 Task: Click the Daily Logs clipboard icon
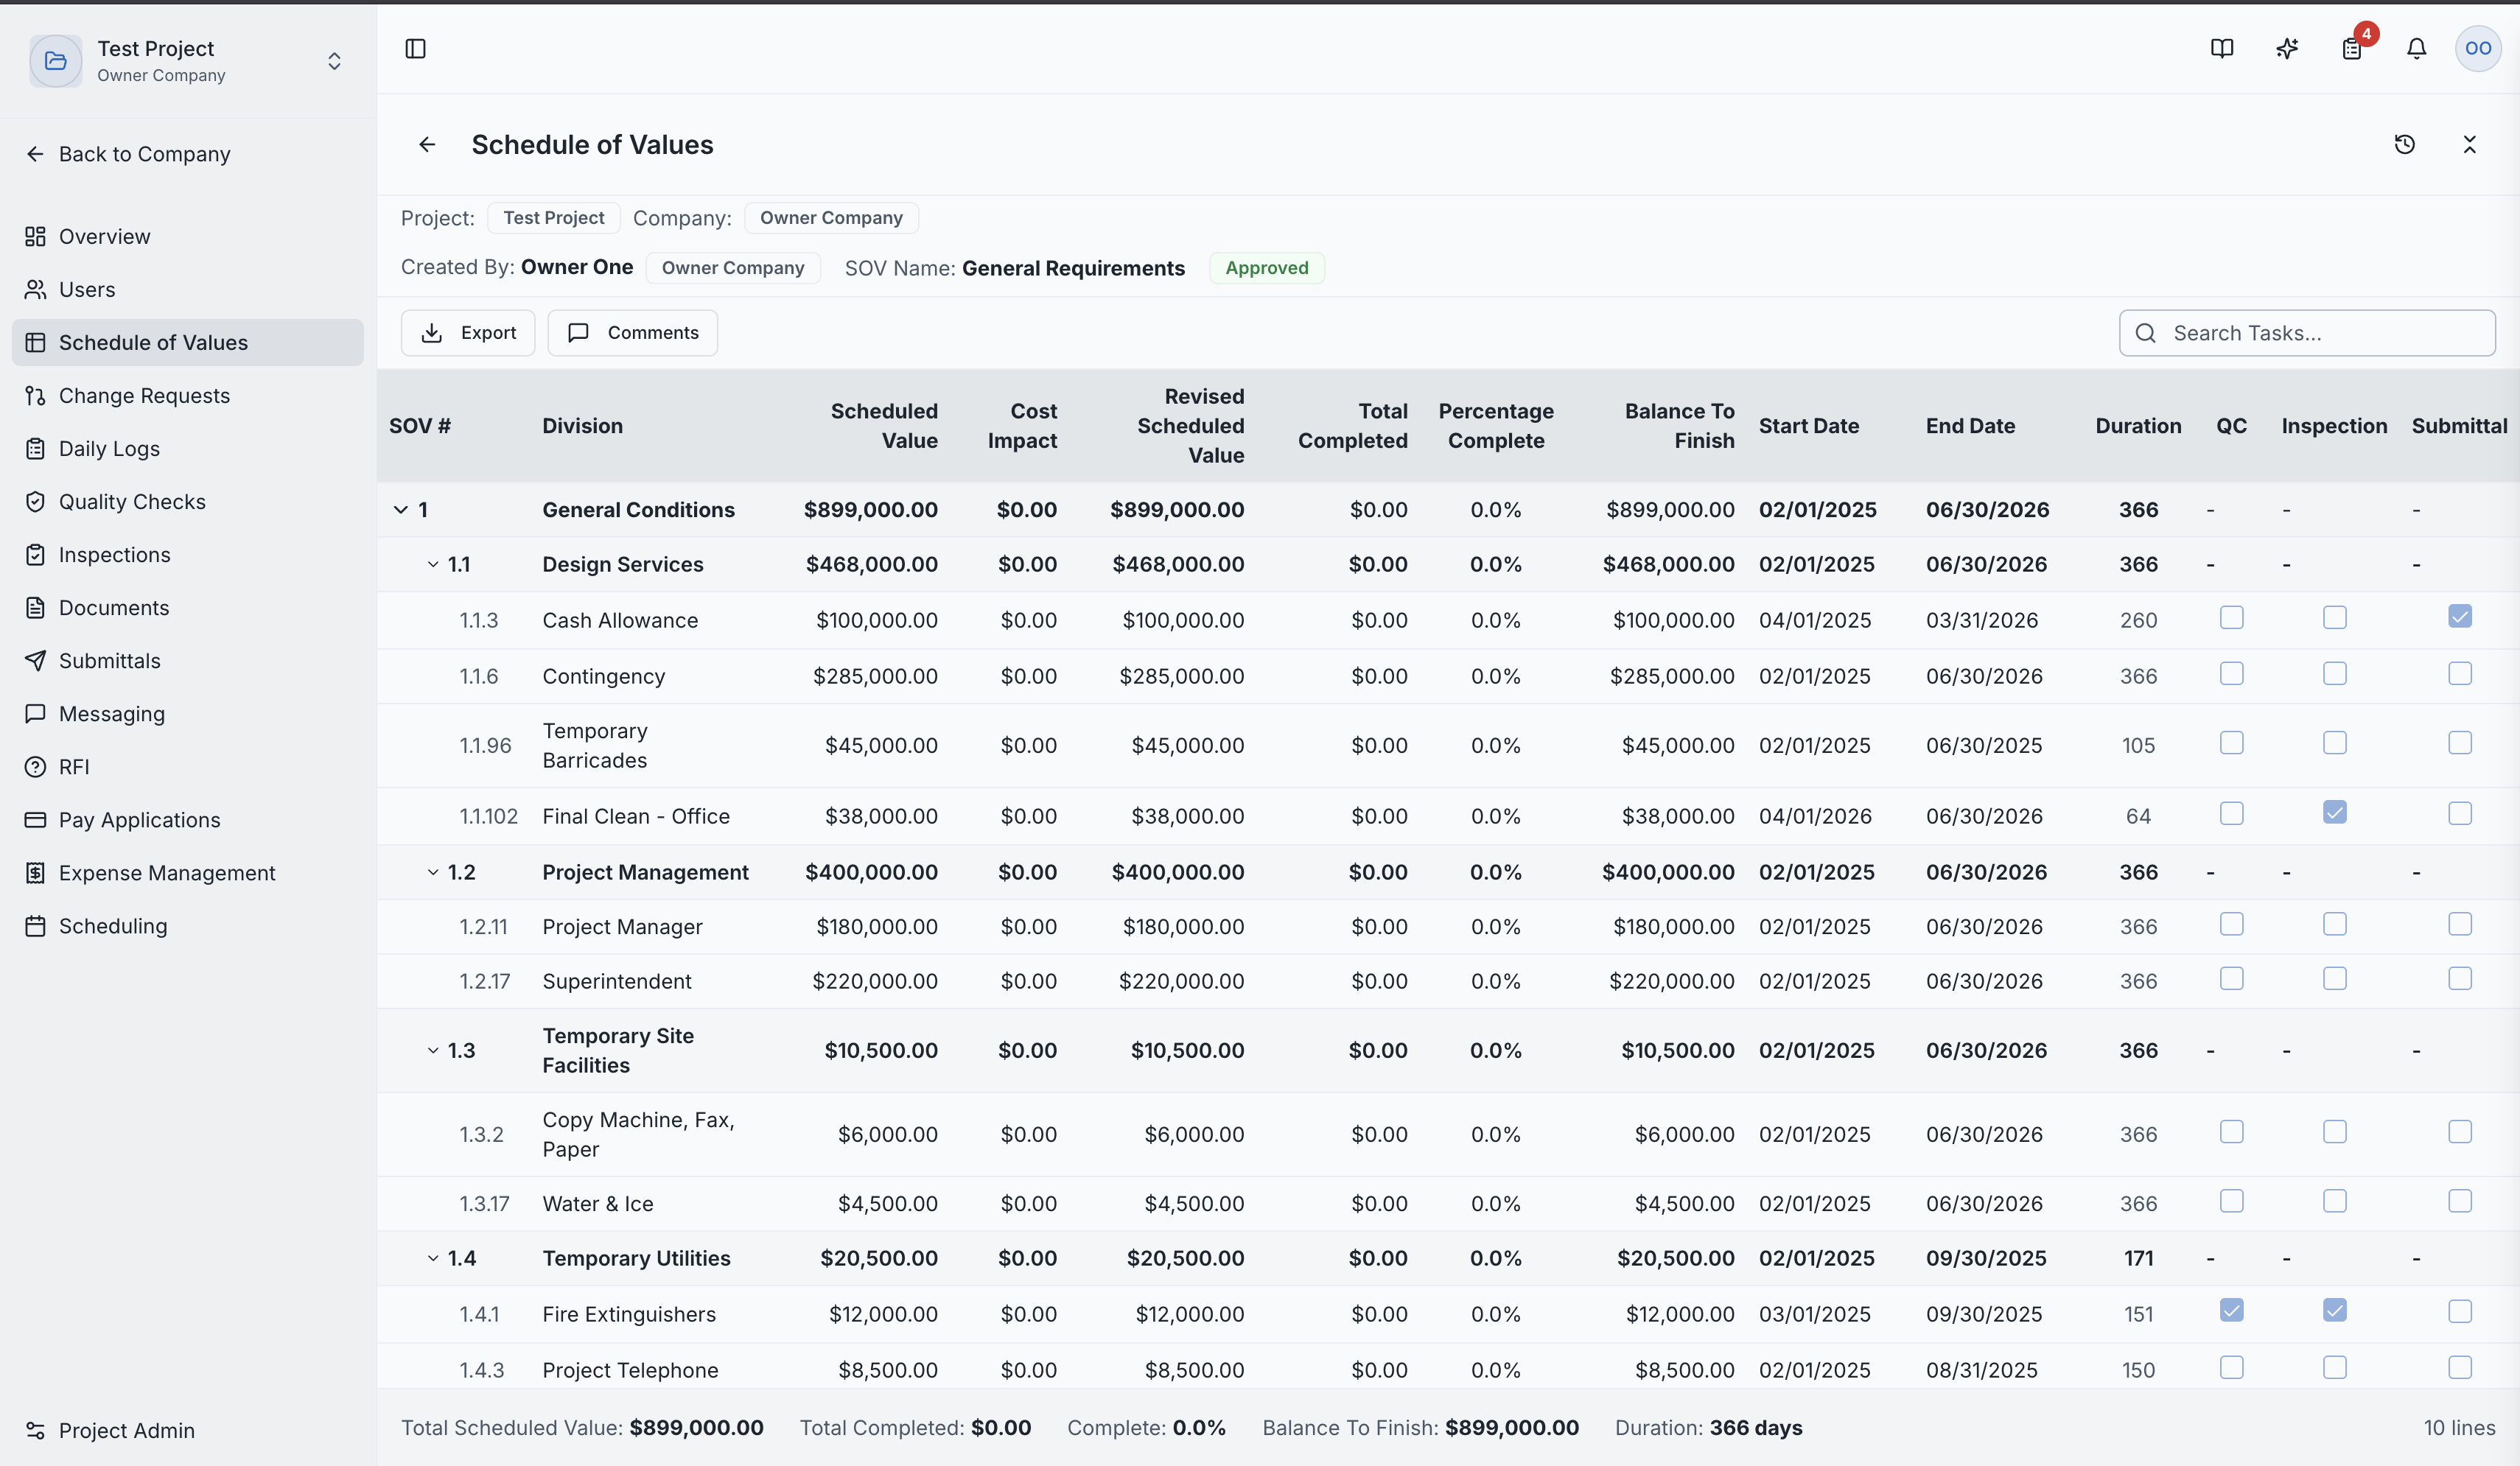pos(35,449)
